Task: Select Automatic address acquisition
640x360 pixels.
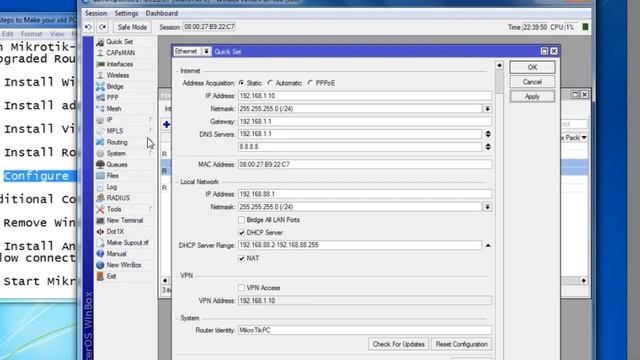Action: (x=270, y=83)
